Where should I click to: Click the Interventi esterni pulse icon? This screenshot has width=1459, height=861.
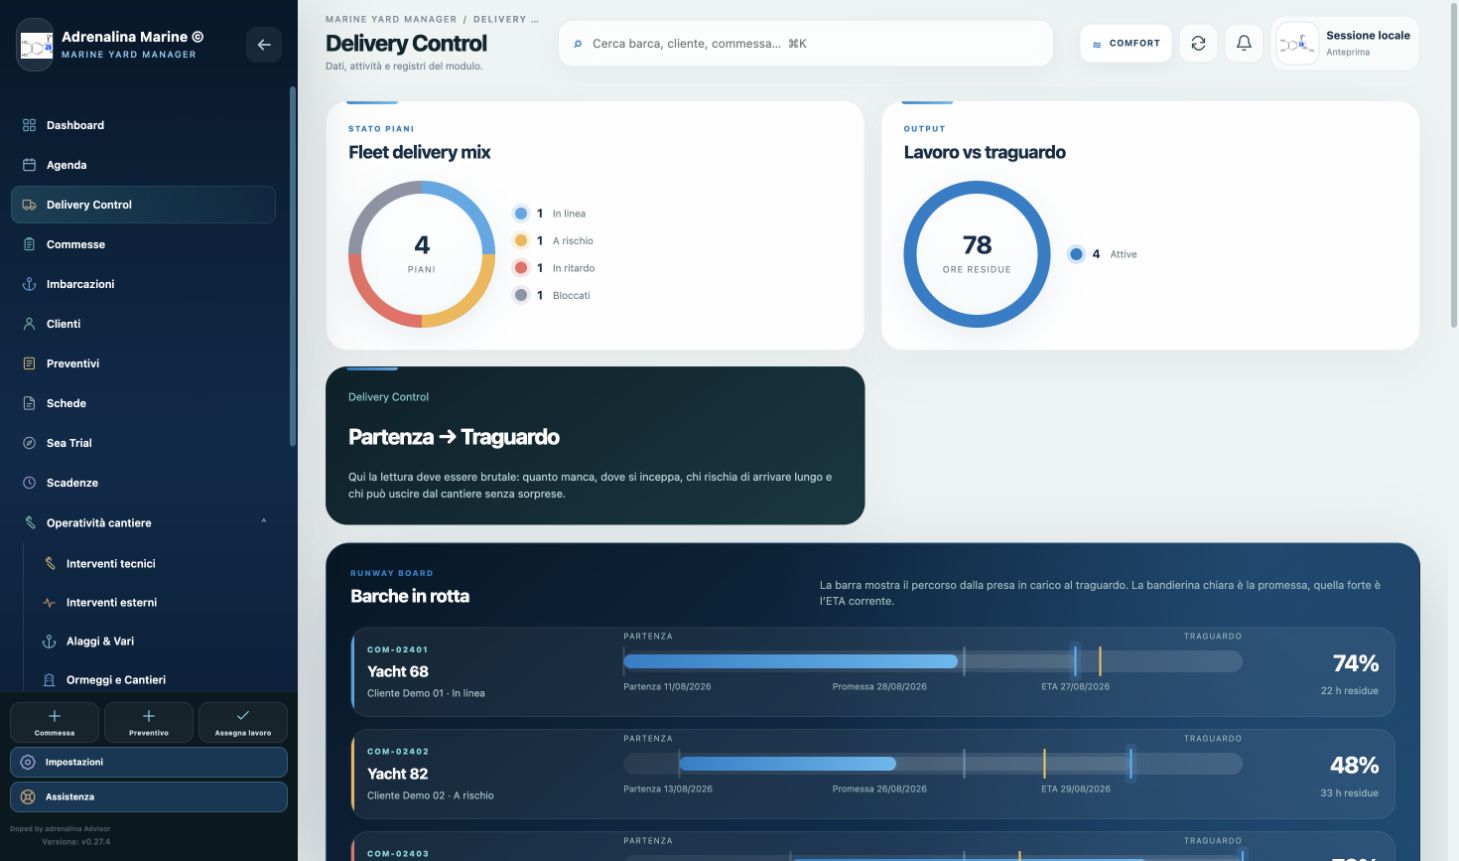(x=49, y=602)
